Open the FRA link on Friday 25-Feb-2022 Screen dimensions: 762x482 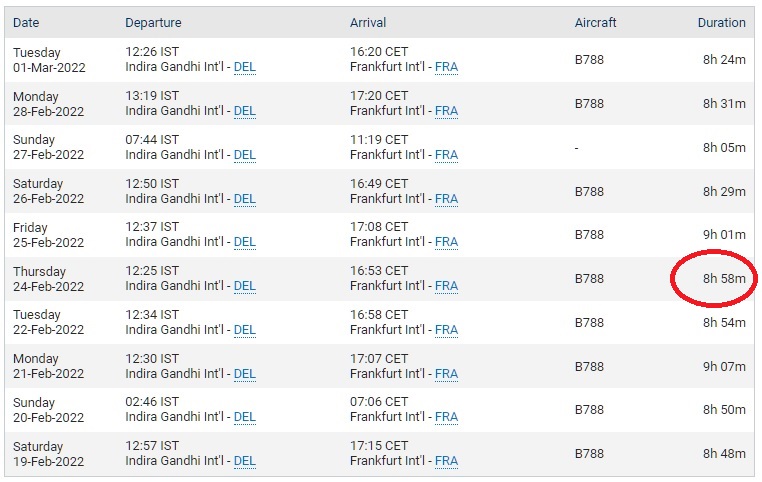446,242
